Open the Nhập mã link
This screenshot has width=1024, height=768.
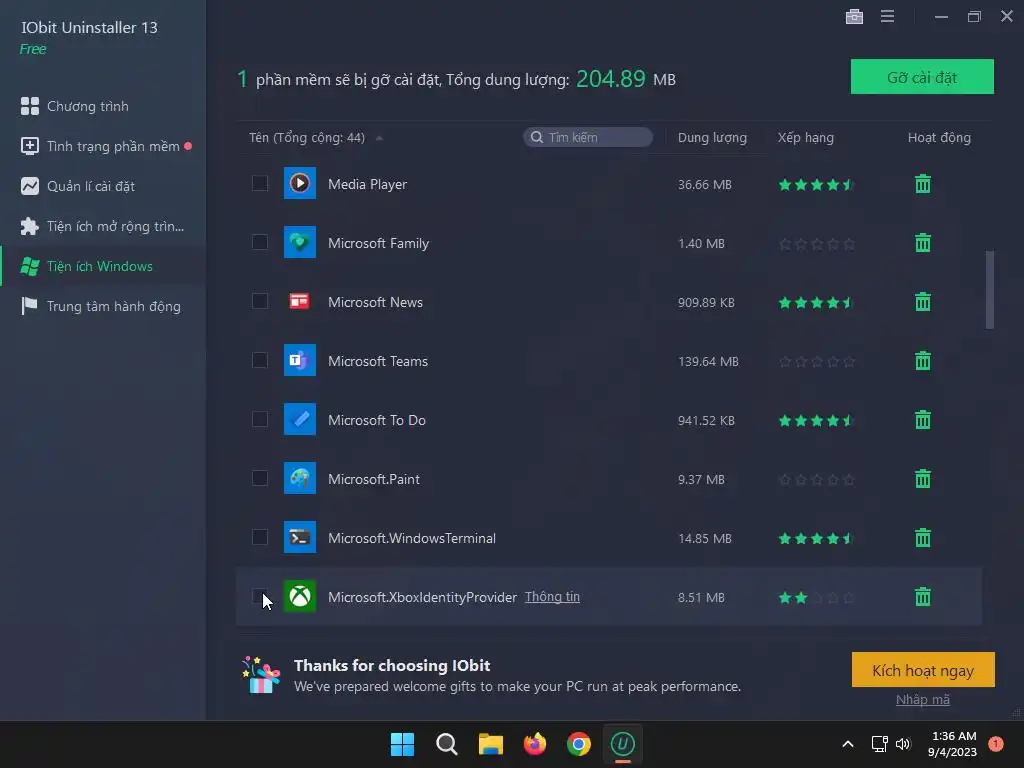click(x=923, y=699)
